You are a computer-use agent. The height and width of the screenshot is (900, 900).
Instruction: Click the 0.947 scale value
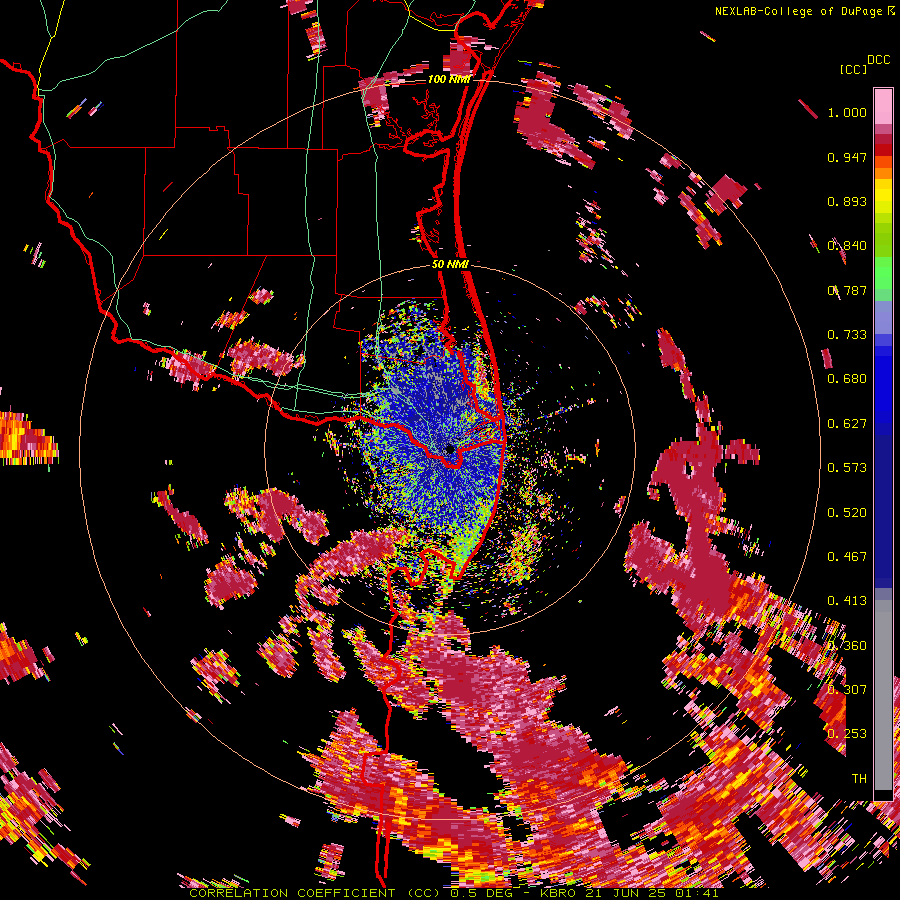[x=847, y=157]
